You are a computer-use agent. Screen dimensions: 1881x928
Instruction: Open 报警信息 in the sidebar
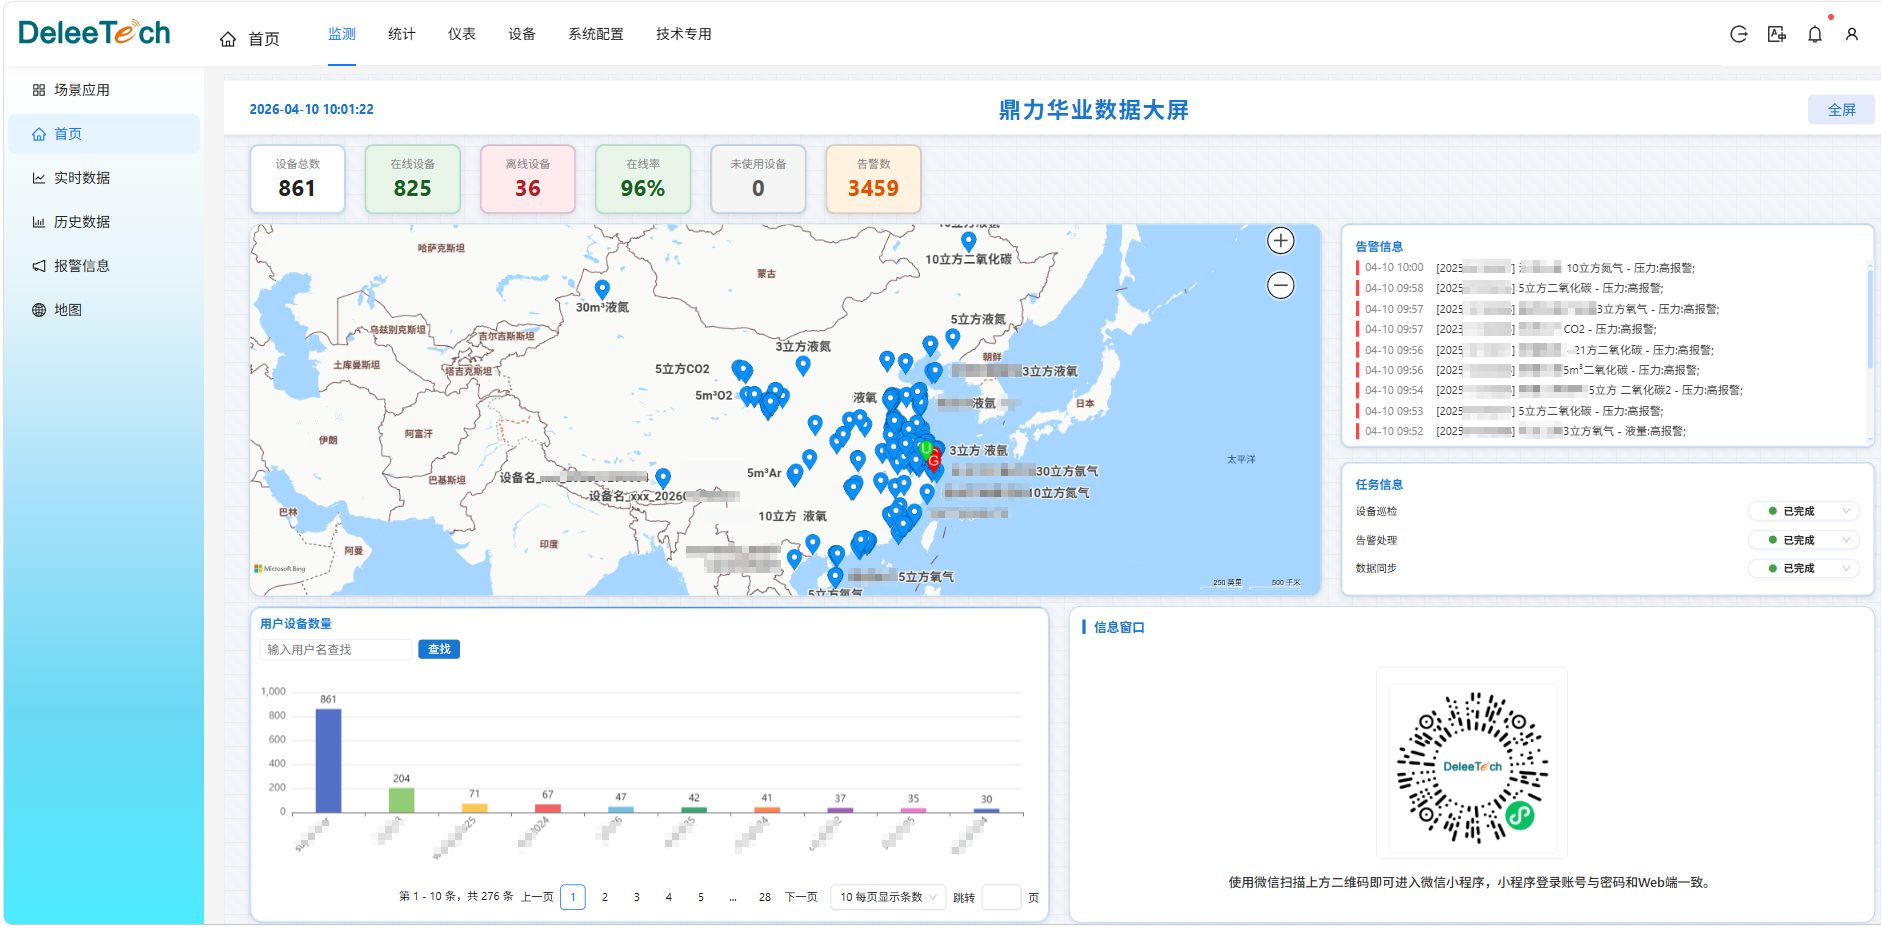(81, 266)
